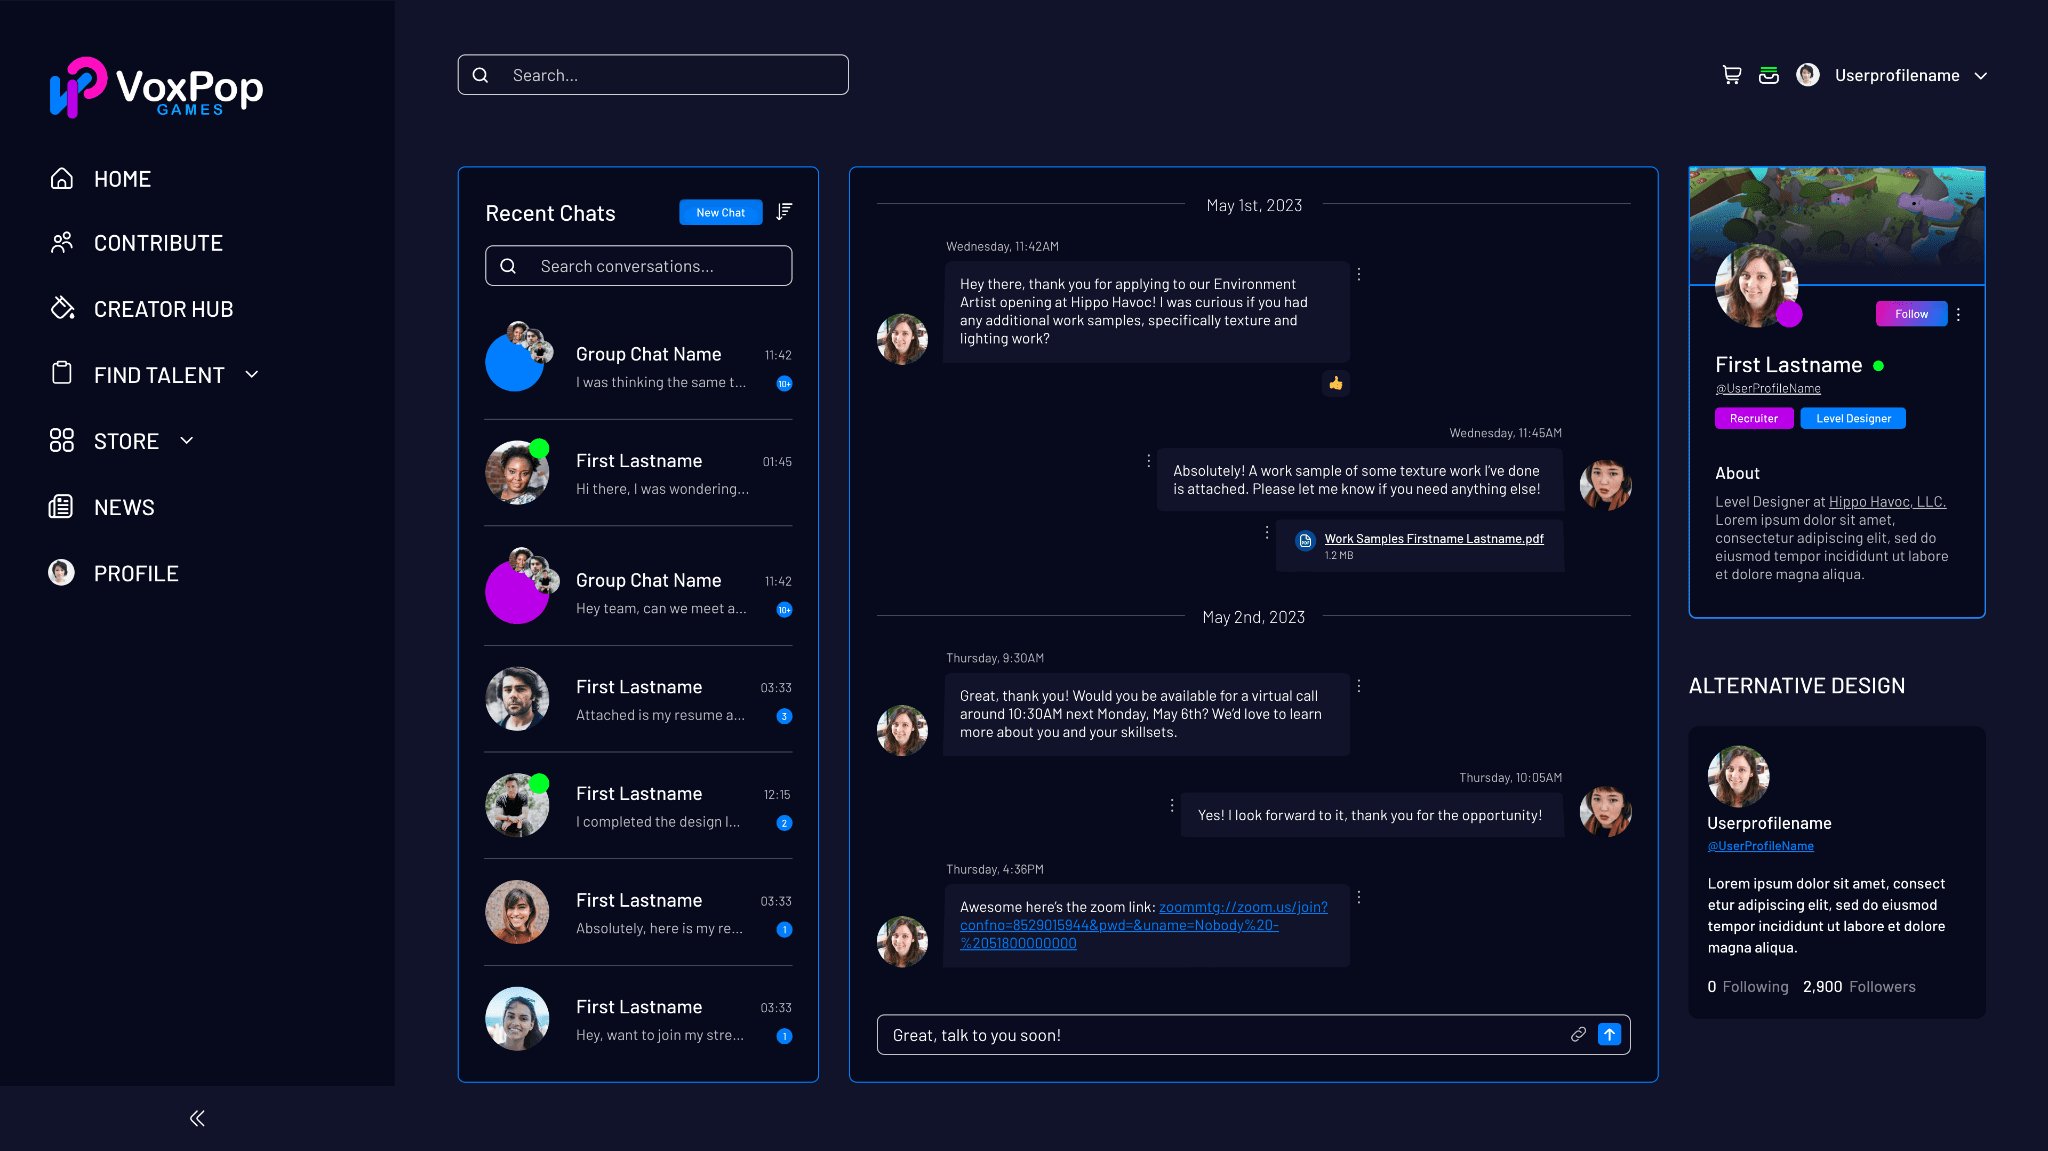Click the thumbs-up reaction under first message

(x=1335, y=383)
